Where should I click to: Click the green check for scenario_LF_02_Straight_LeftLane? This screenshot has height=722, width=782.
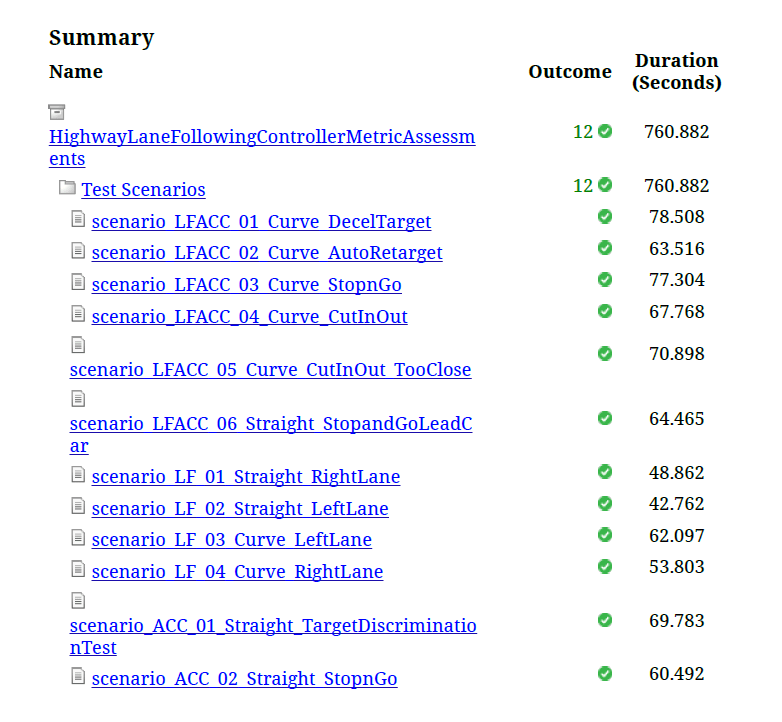[x=605, y=503]
